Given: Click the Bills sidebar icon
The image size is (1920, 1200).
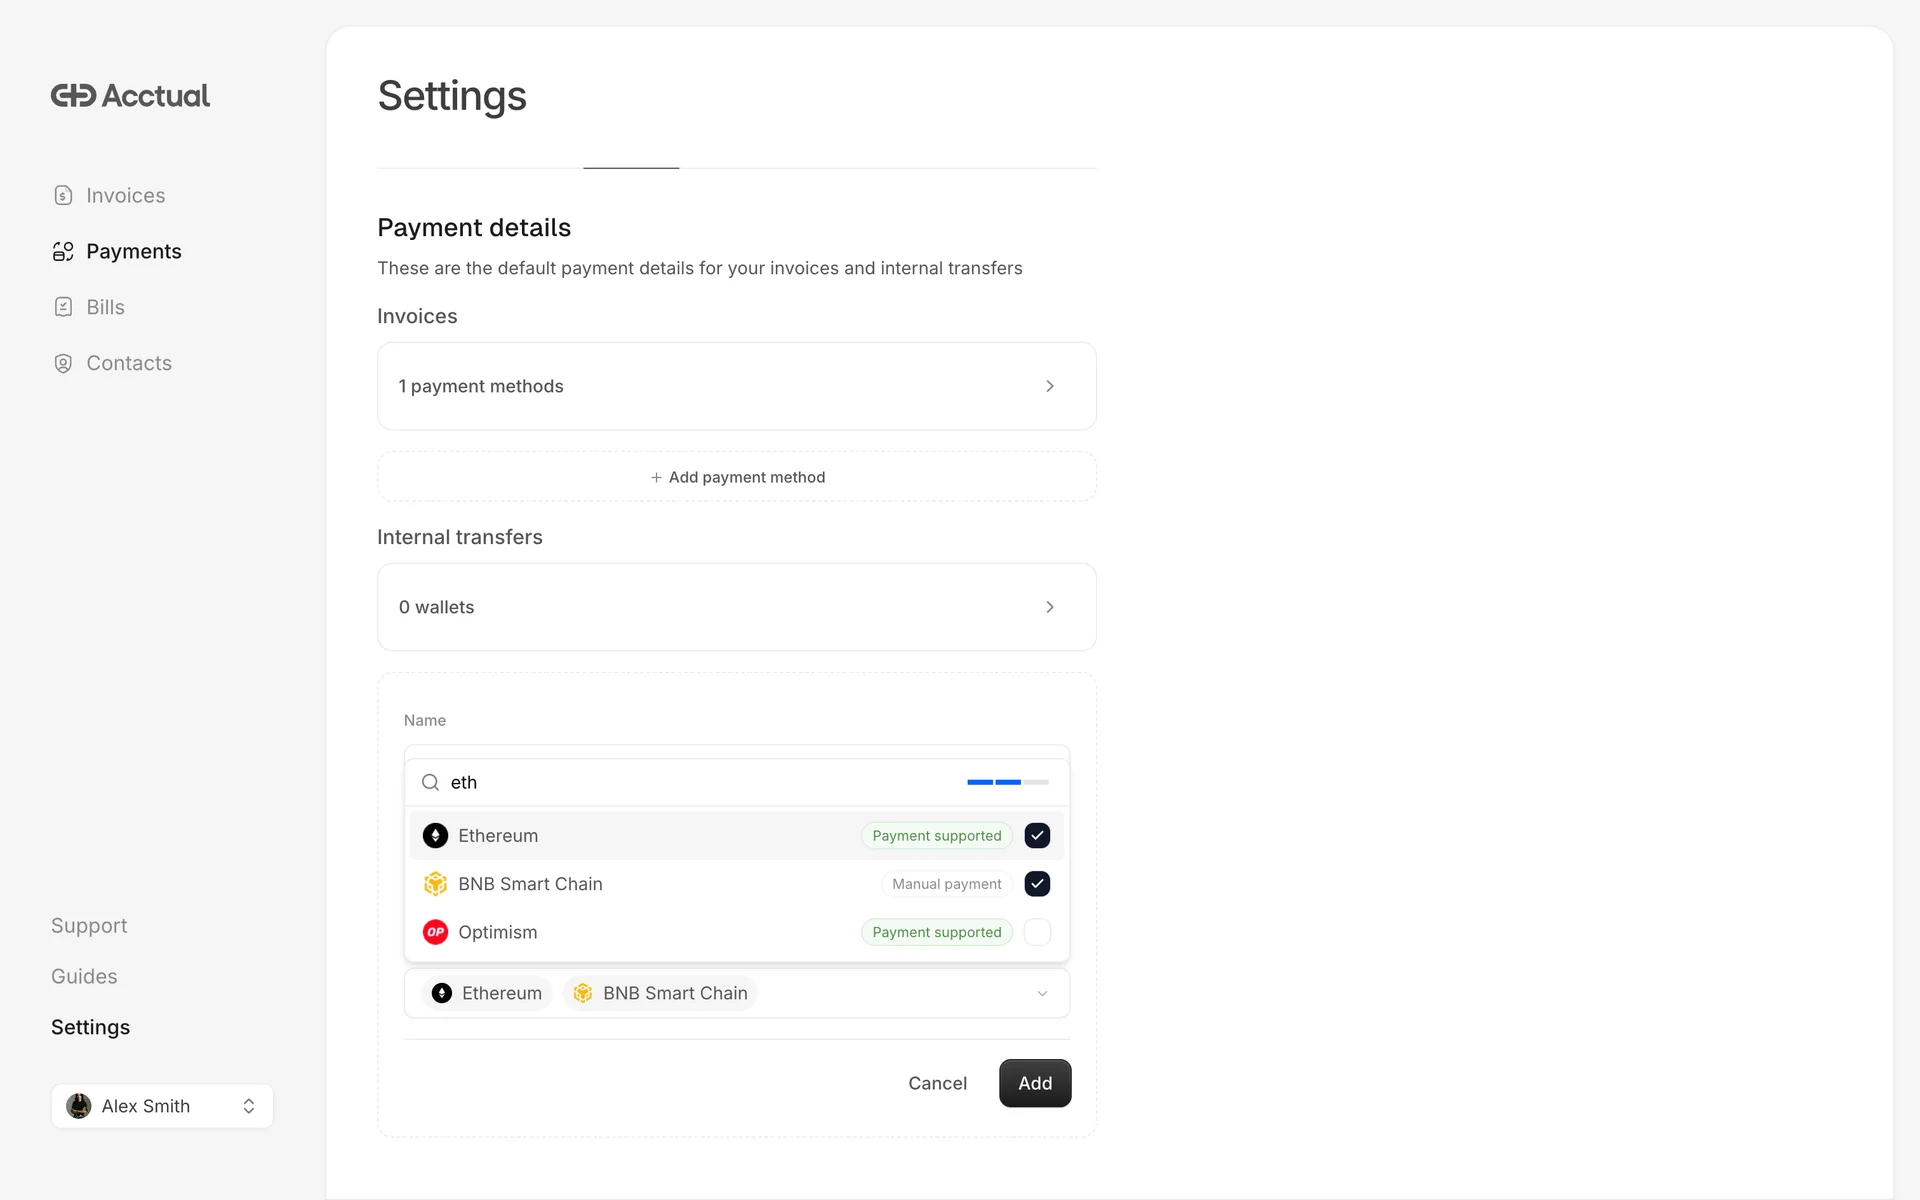Looking at the screenshot, I should pos(63,308).
